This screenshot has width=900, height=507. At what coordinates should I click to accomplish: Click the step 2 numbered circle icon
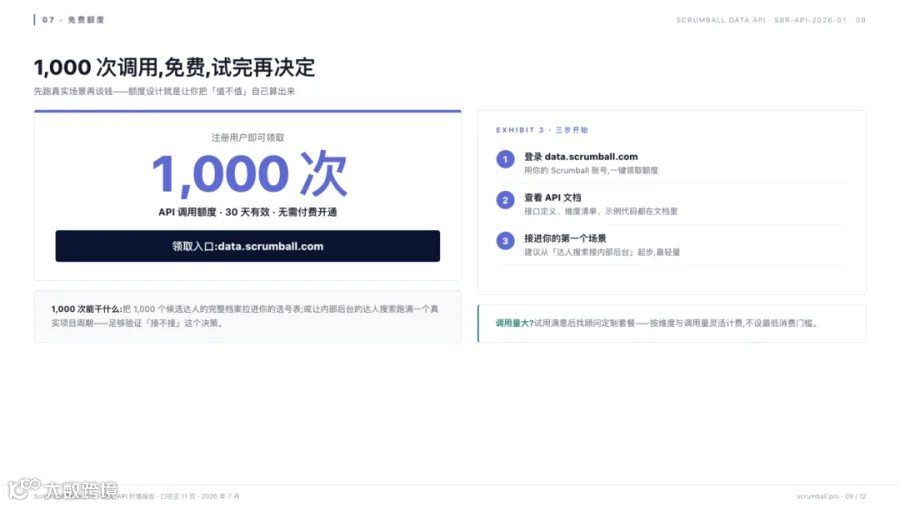click(x=505, y=200)
